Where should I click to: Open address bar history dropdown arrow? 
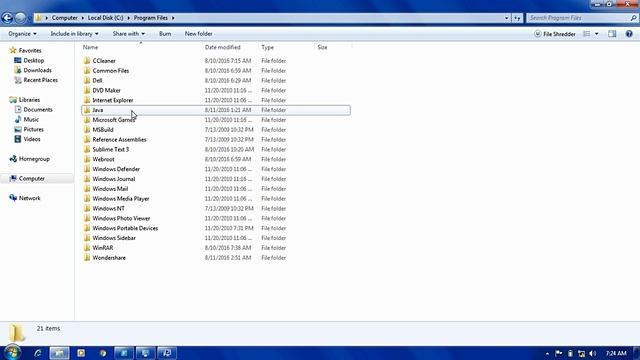(x=507, y=18)
